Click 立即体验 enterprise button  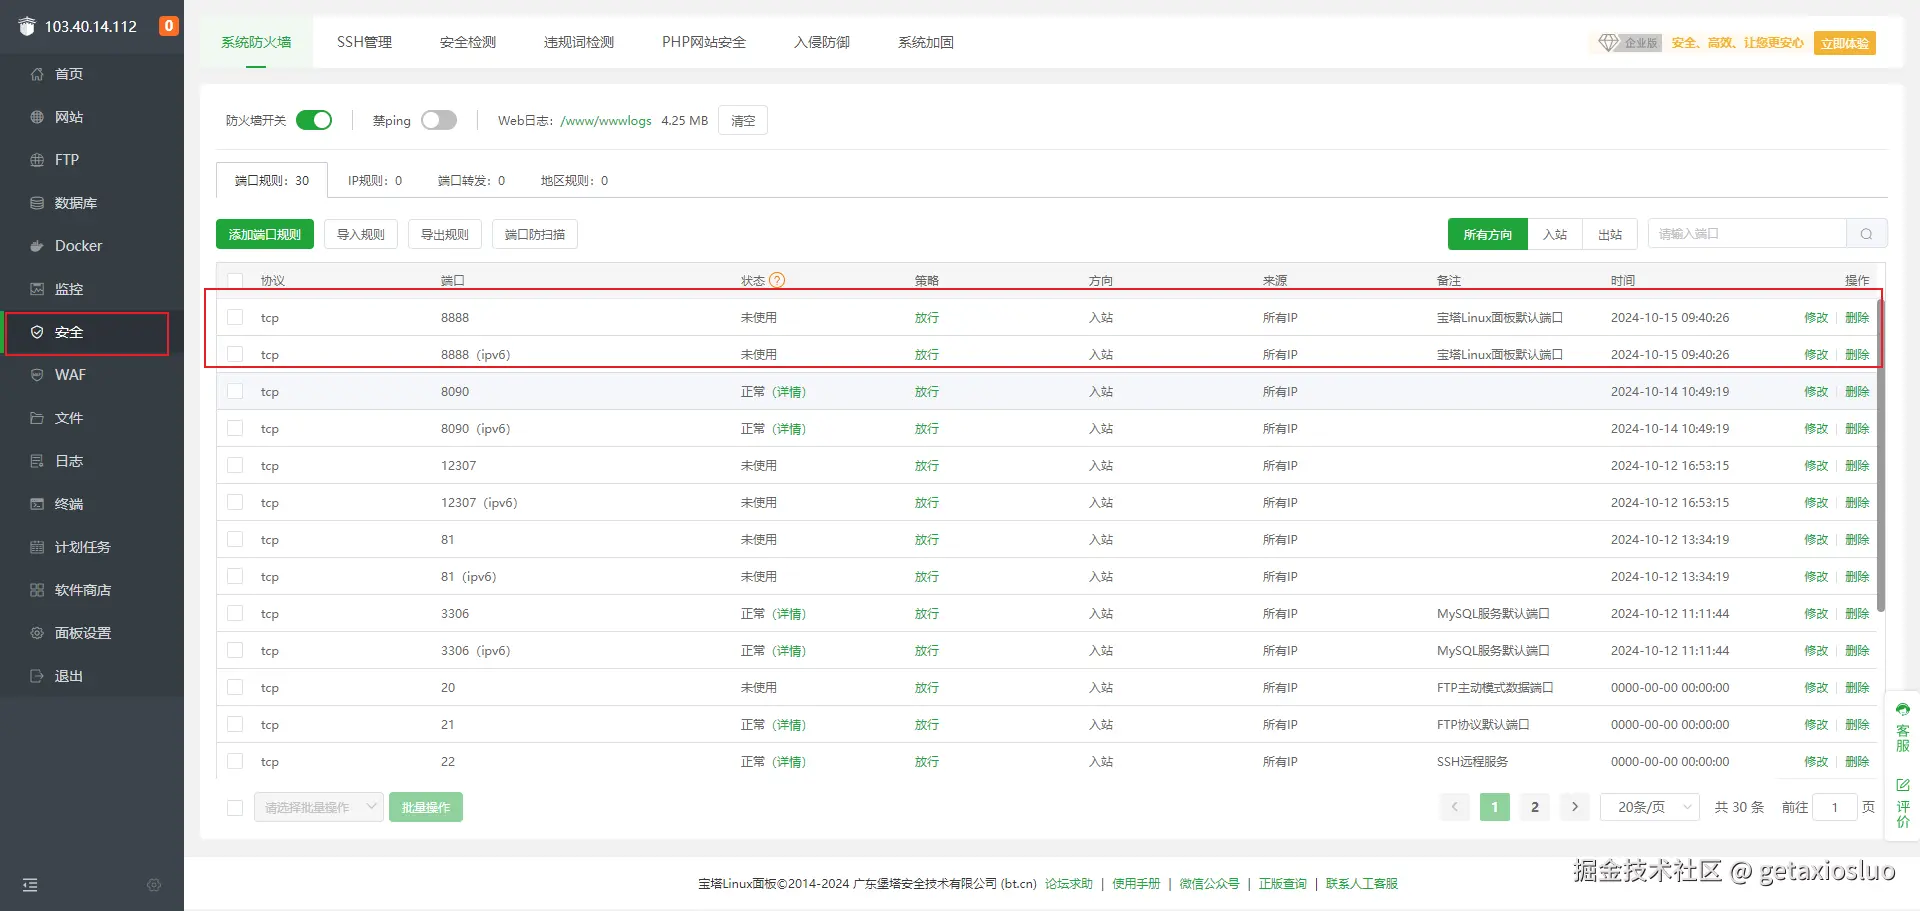pos(1845,43)
